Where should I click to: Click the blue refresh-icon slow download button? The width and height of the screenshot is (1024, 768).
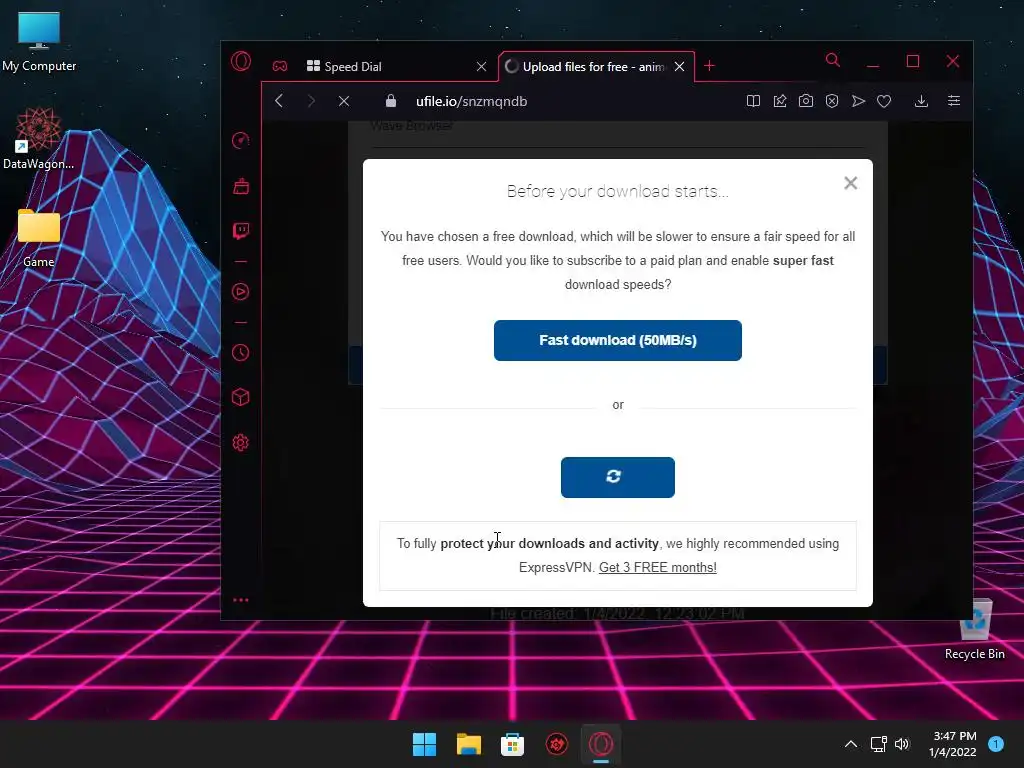pos(618,477)
